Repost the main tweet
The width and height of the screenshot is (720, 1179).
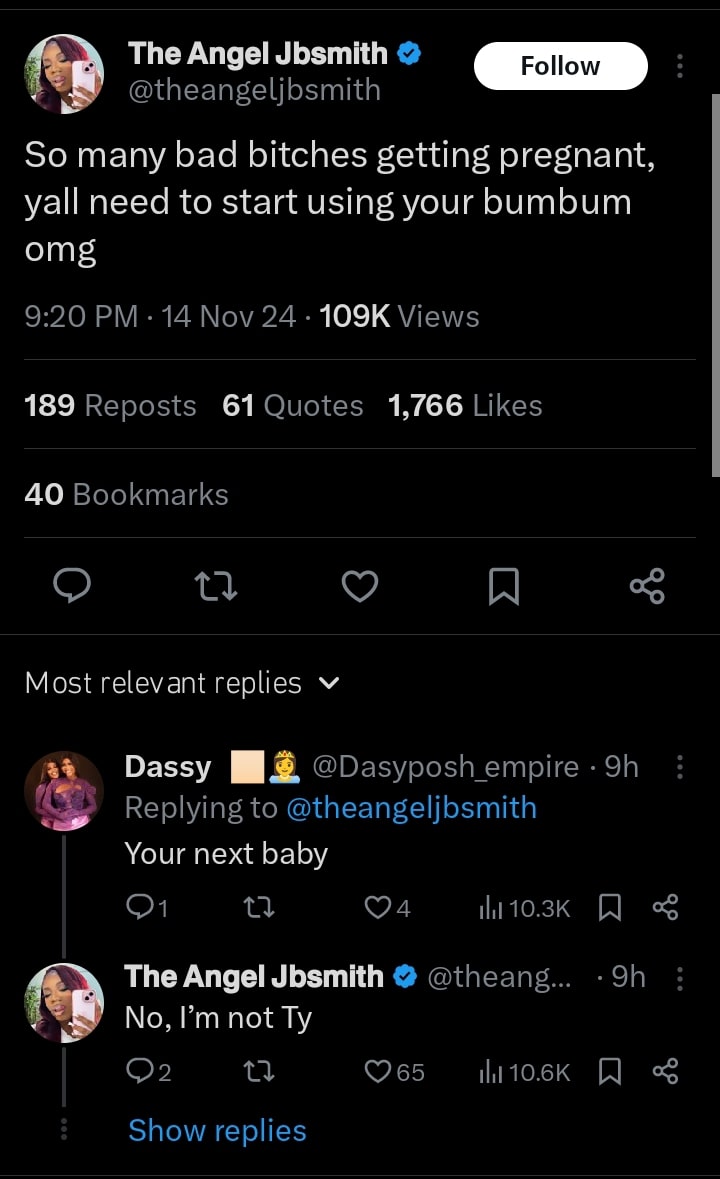tap(216, 586)
